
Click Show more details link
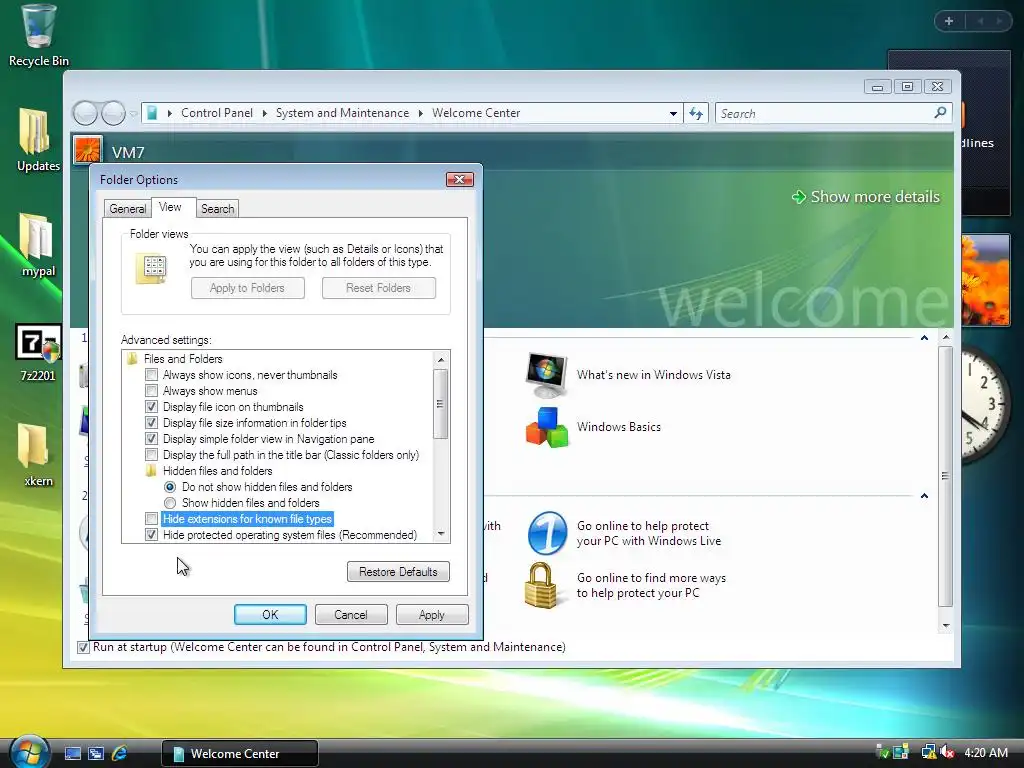click(875, 197)
